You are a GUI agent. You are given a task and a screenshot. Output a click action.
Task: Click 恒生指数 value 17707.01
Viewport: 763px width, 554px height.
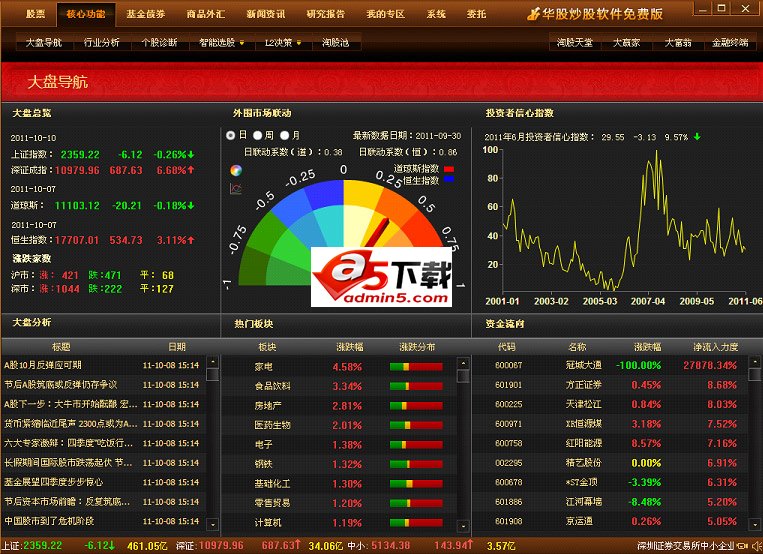[x=77, y=240]
